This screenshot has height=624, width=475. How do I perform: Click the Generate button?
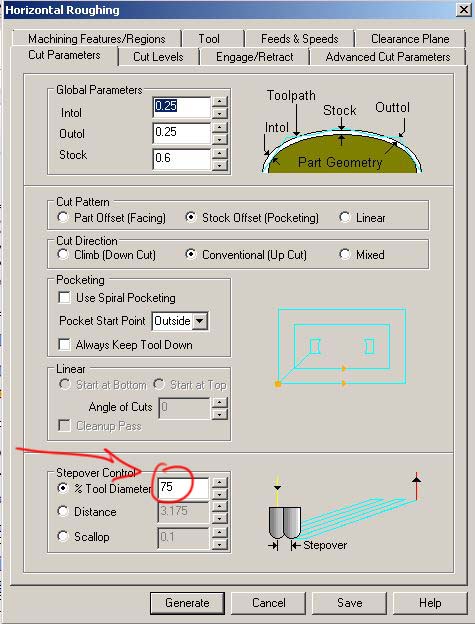[x=187, y=603]
